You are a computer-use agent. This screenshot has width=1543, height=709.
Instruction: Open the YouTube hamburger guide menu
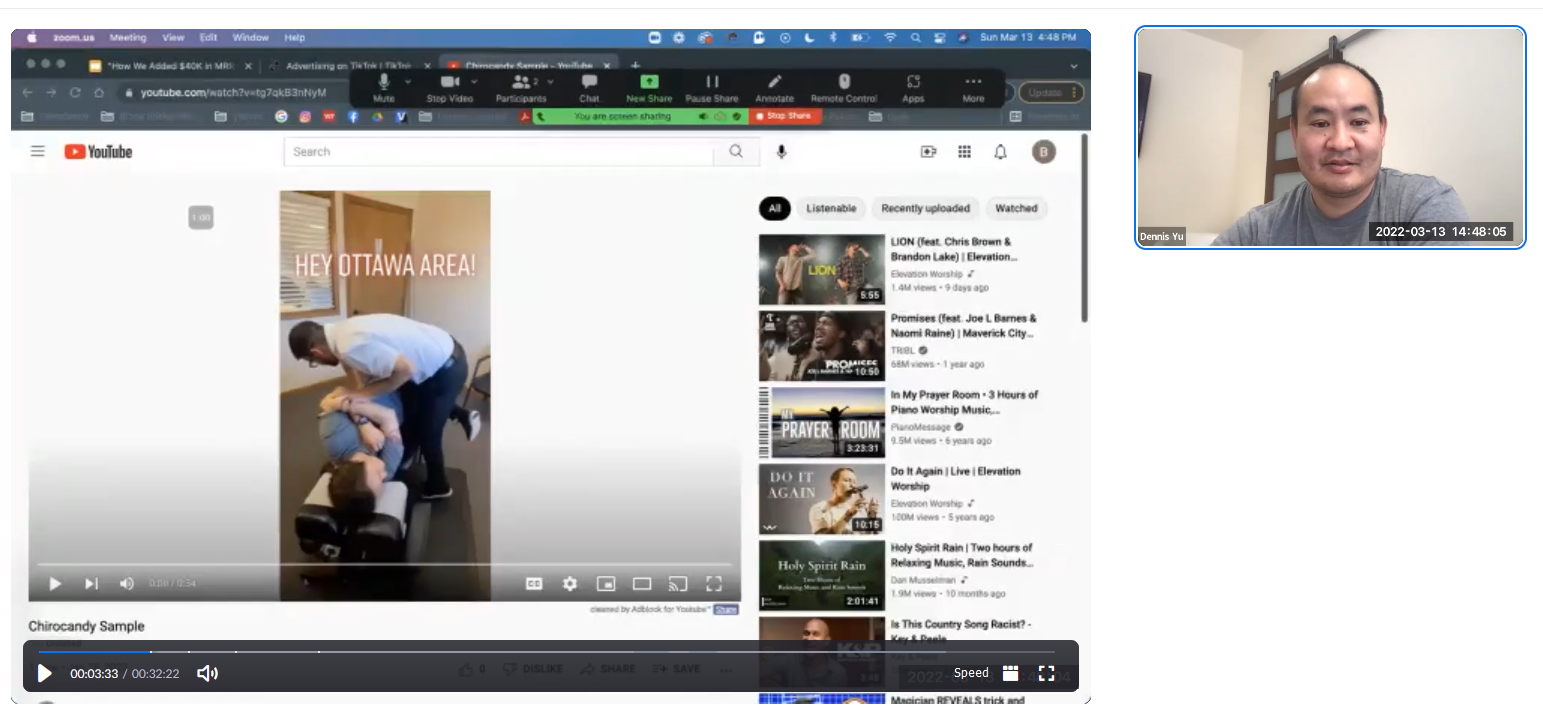tap(38, 151)
